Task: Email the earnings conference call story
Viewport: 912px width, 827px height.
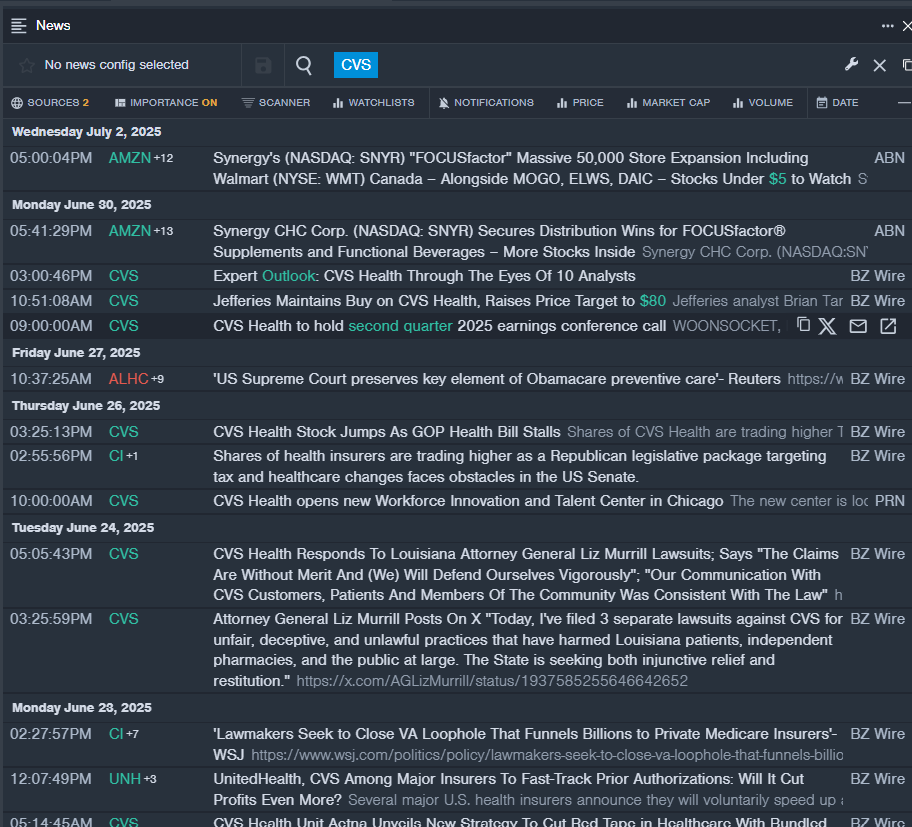Action: 858,326
